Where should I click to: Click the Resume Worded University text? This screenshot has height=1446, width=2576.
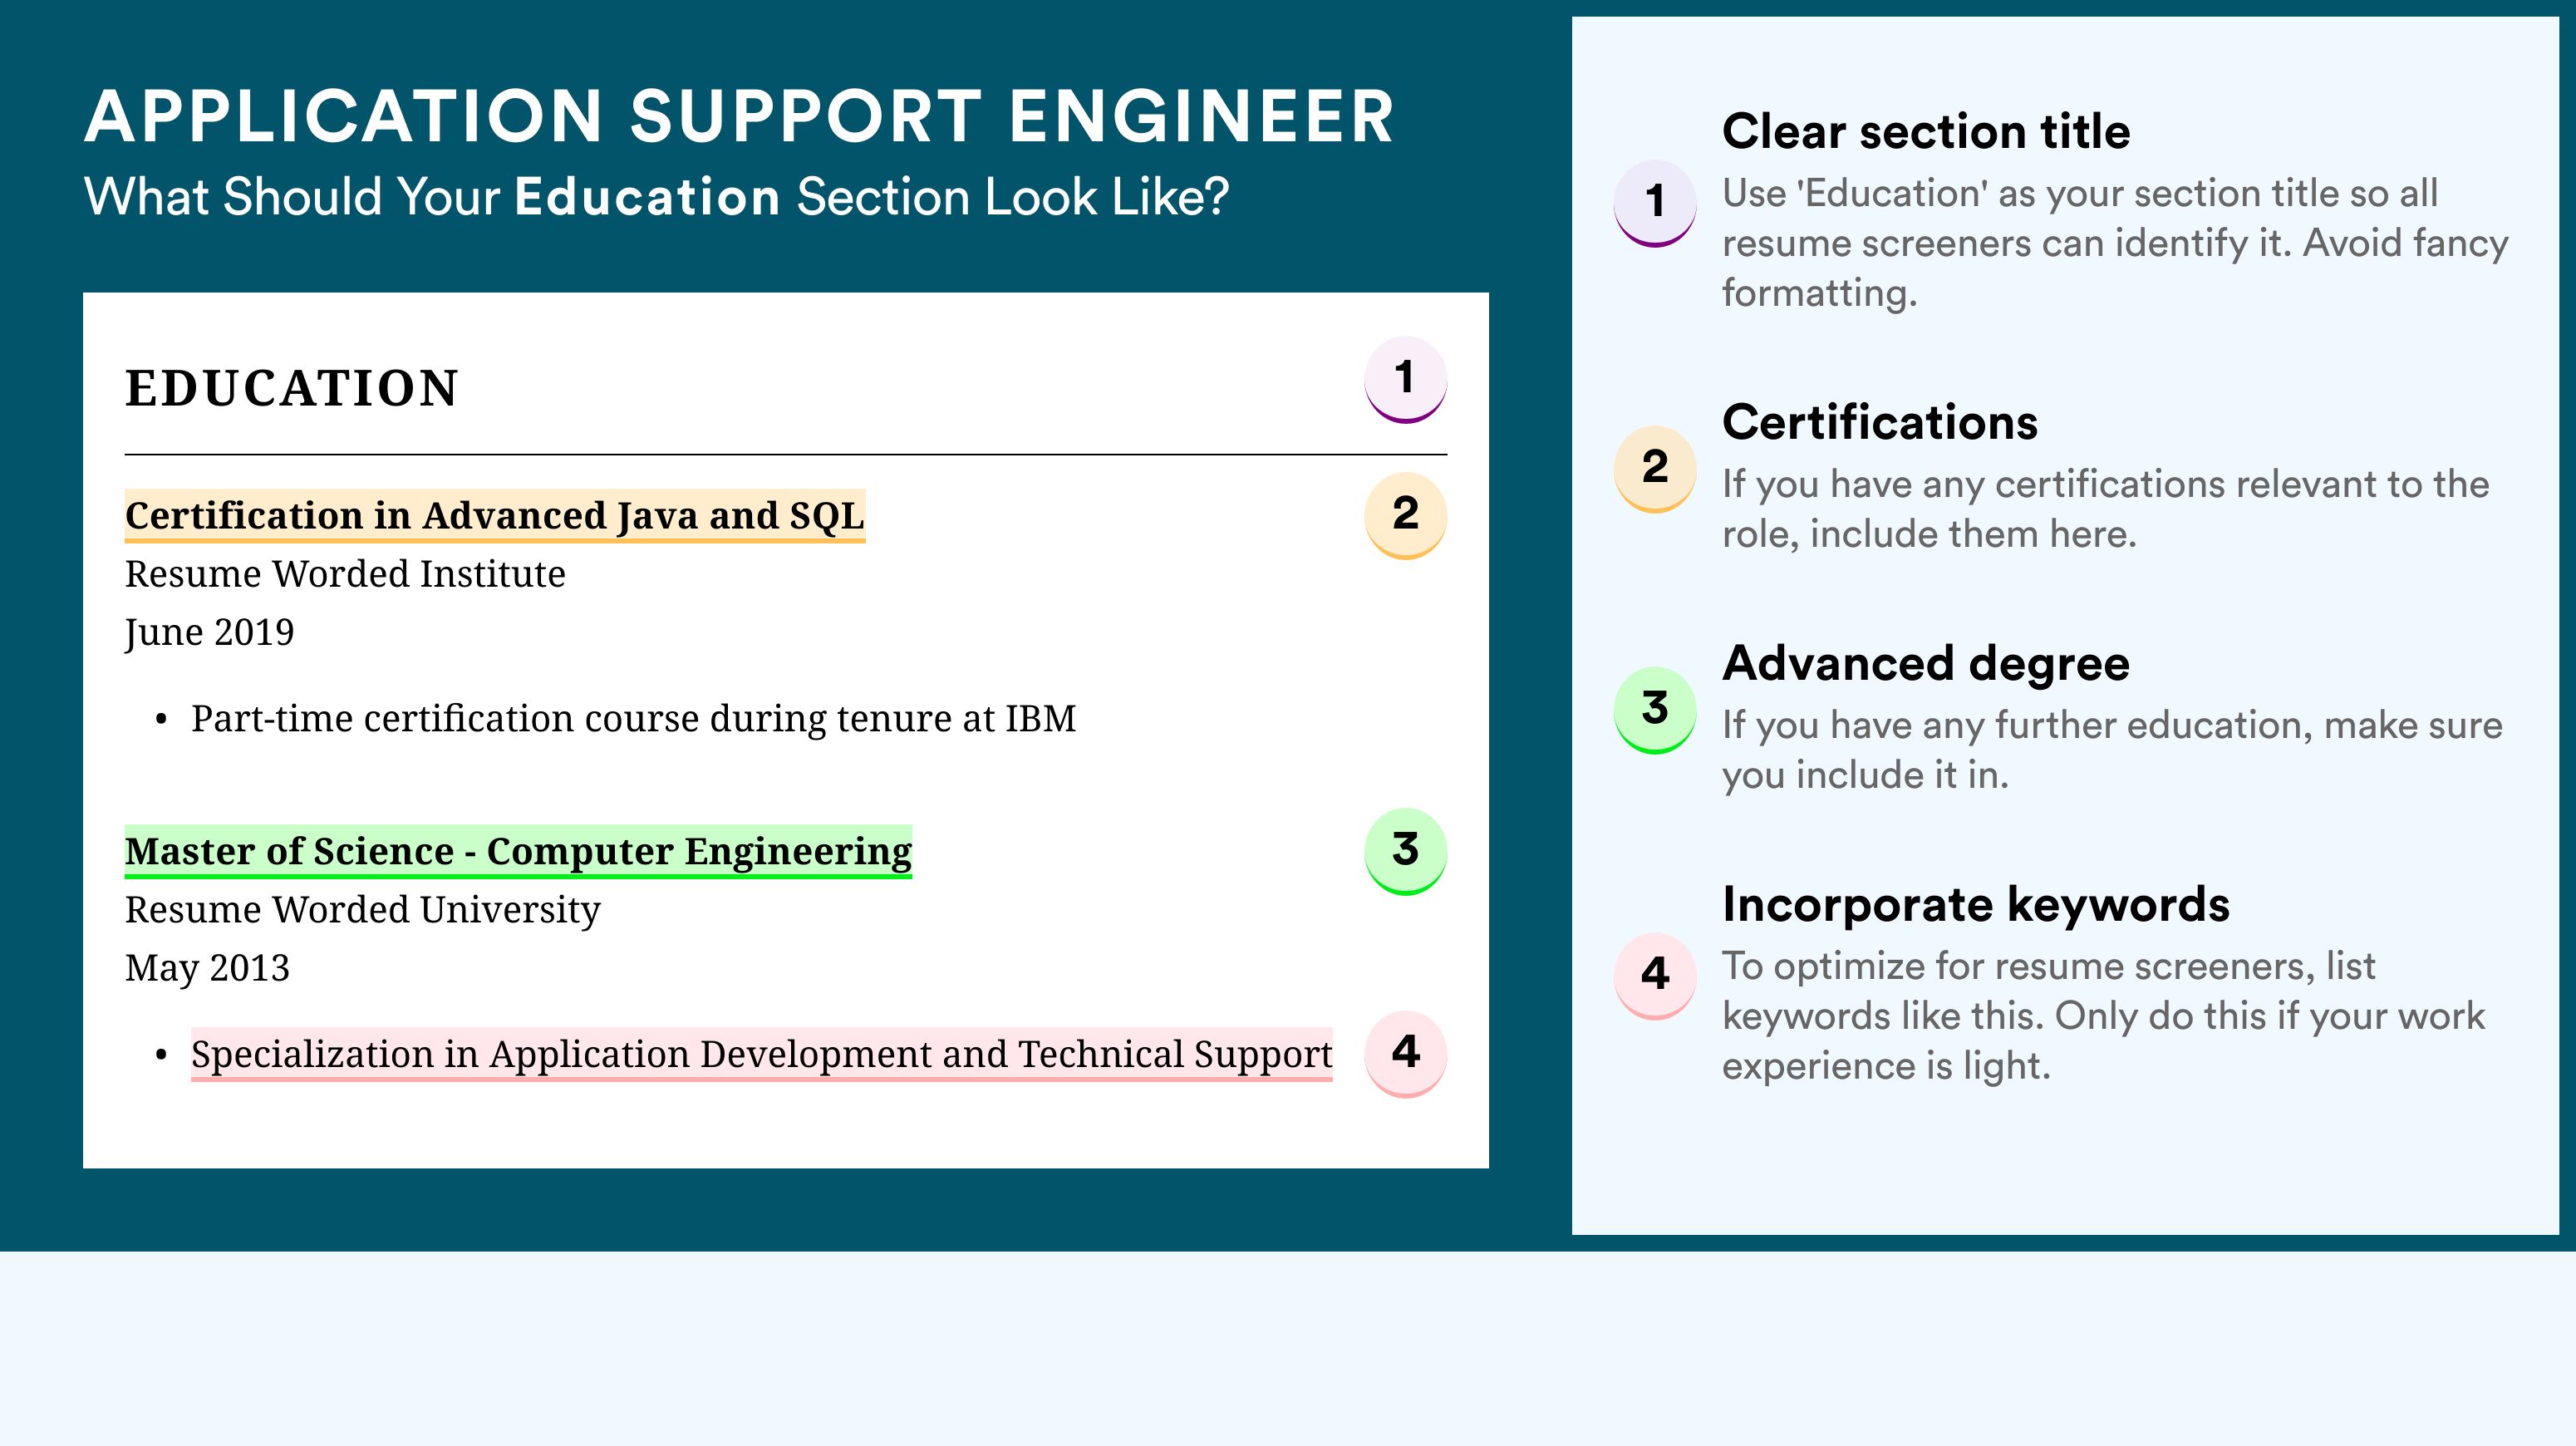[363, 910]
